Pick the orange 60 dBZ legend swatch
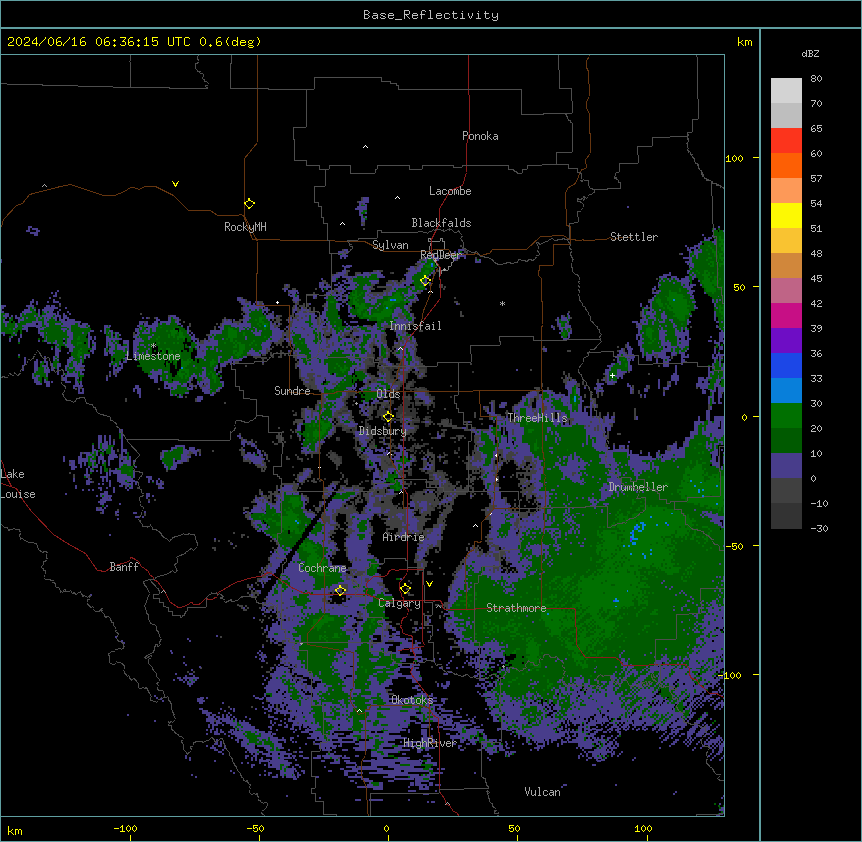 pyautogui.click(x=786, y=165)
